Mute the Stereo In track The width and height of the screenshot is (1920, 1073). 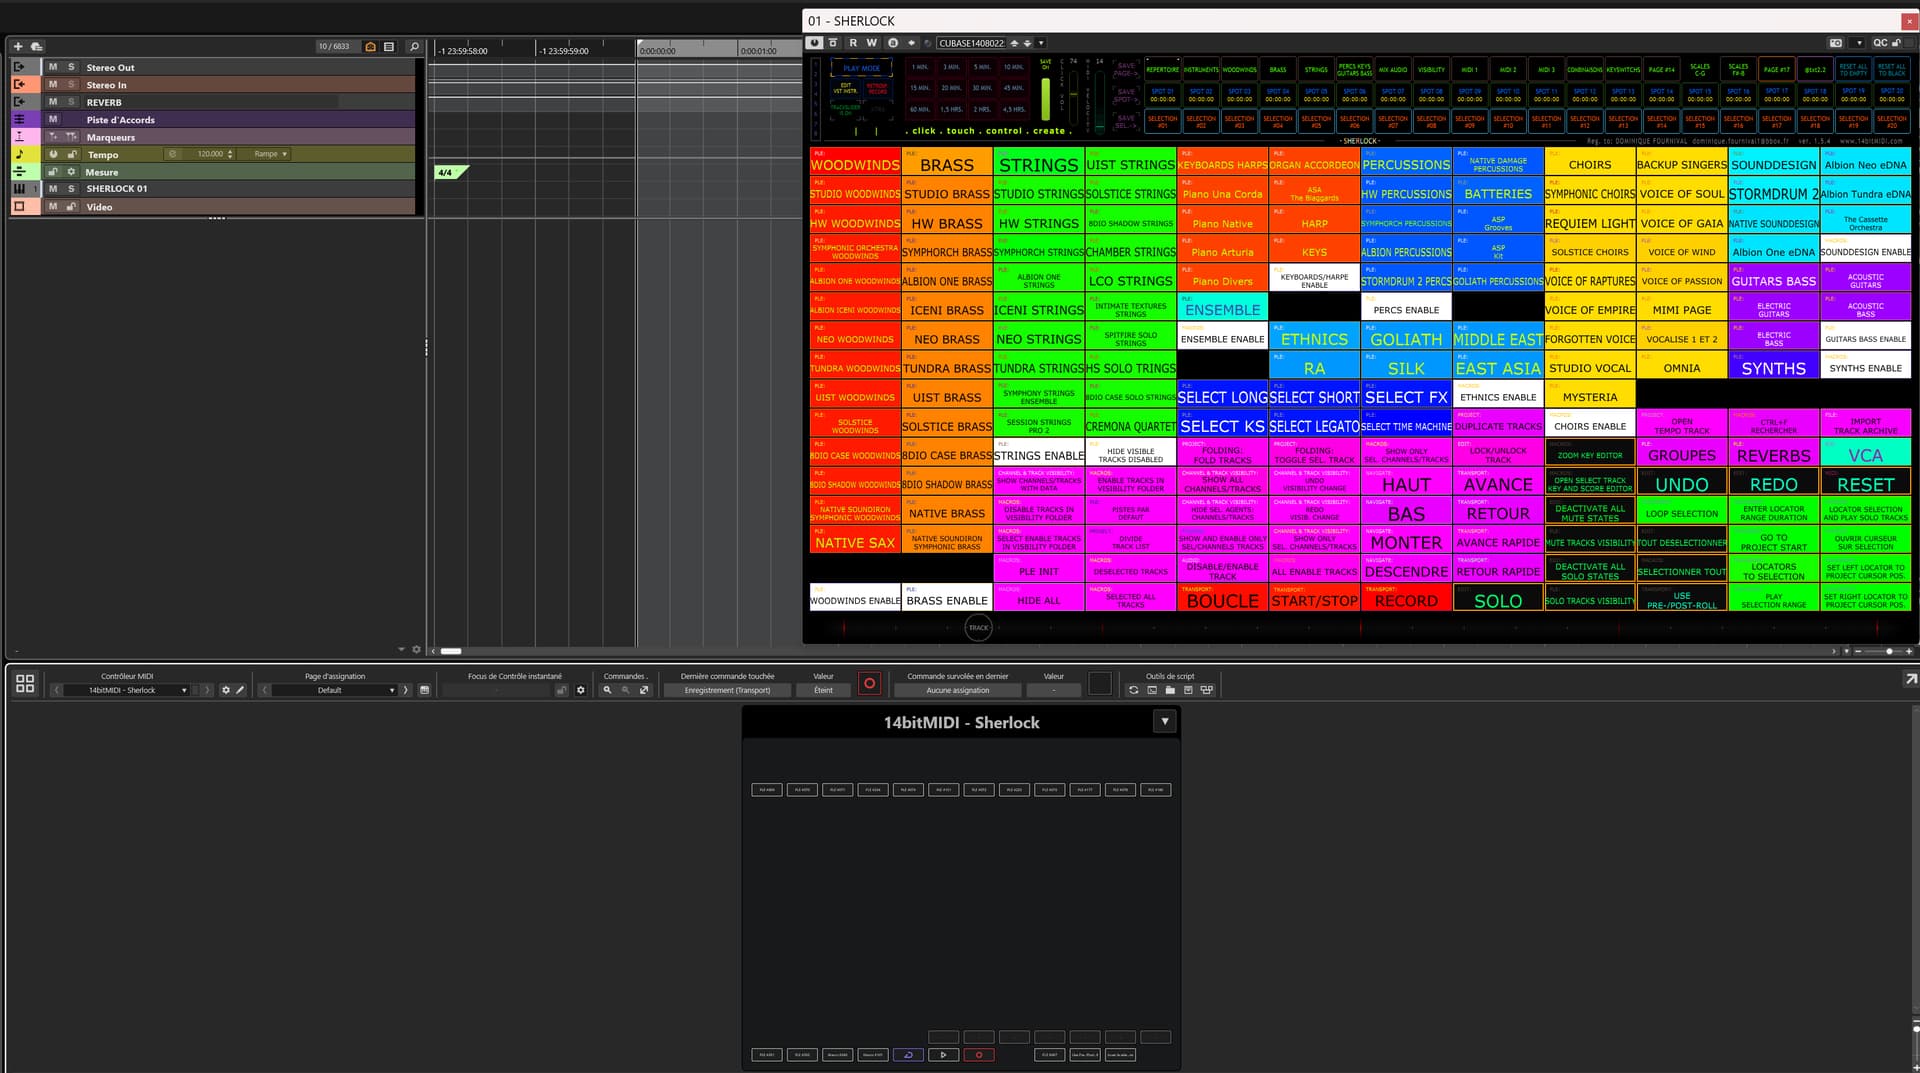click(53, 84)
